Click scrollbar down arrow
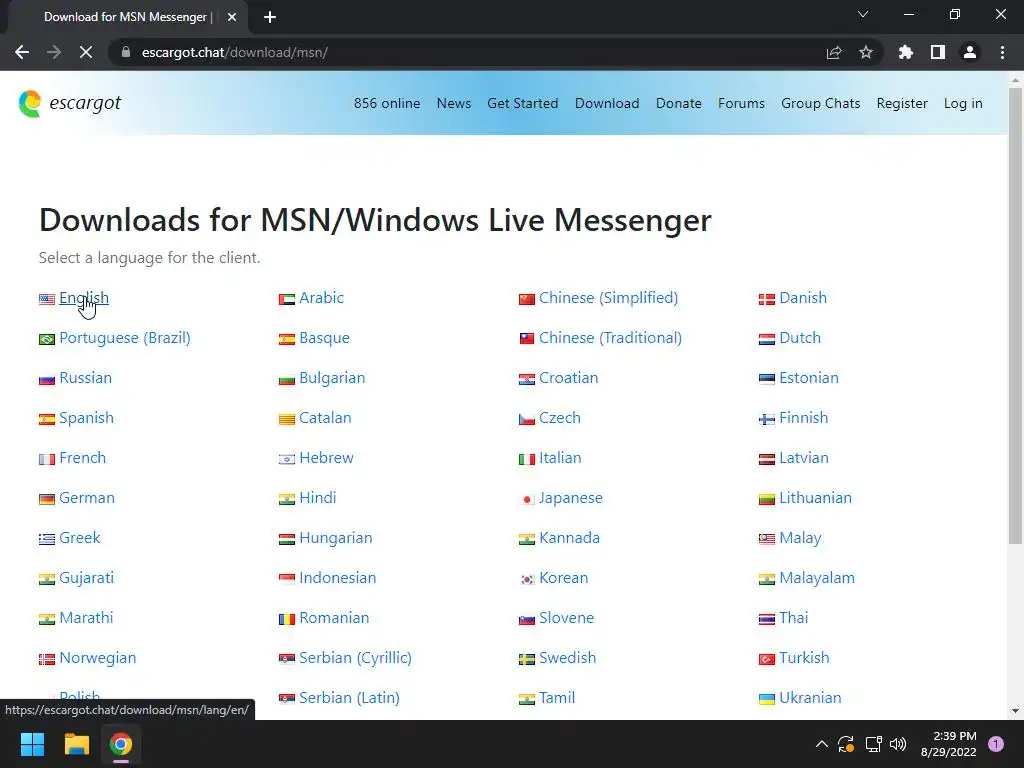Image resolution: width=1024 pixels, height=768 pixels. coord(1015,711)
